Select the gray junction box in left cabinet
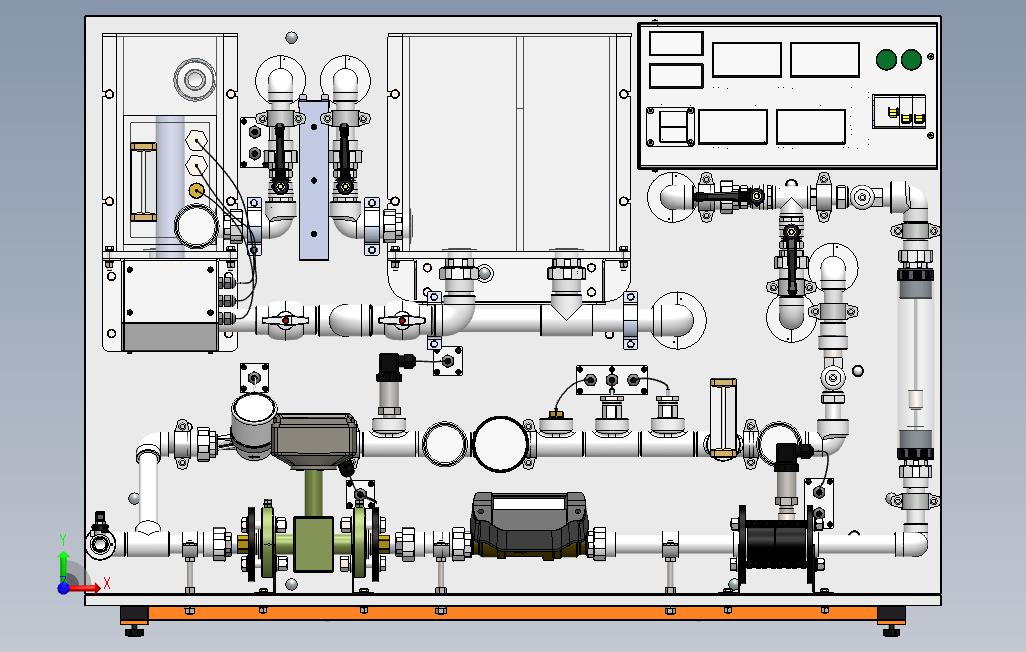Screen dimensions: 1026x652 [x=170, y=305]
